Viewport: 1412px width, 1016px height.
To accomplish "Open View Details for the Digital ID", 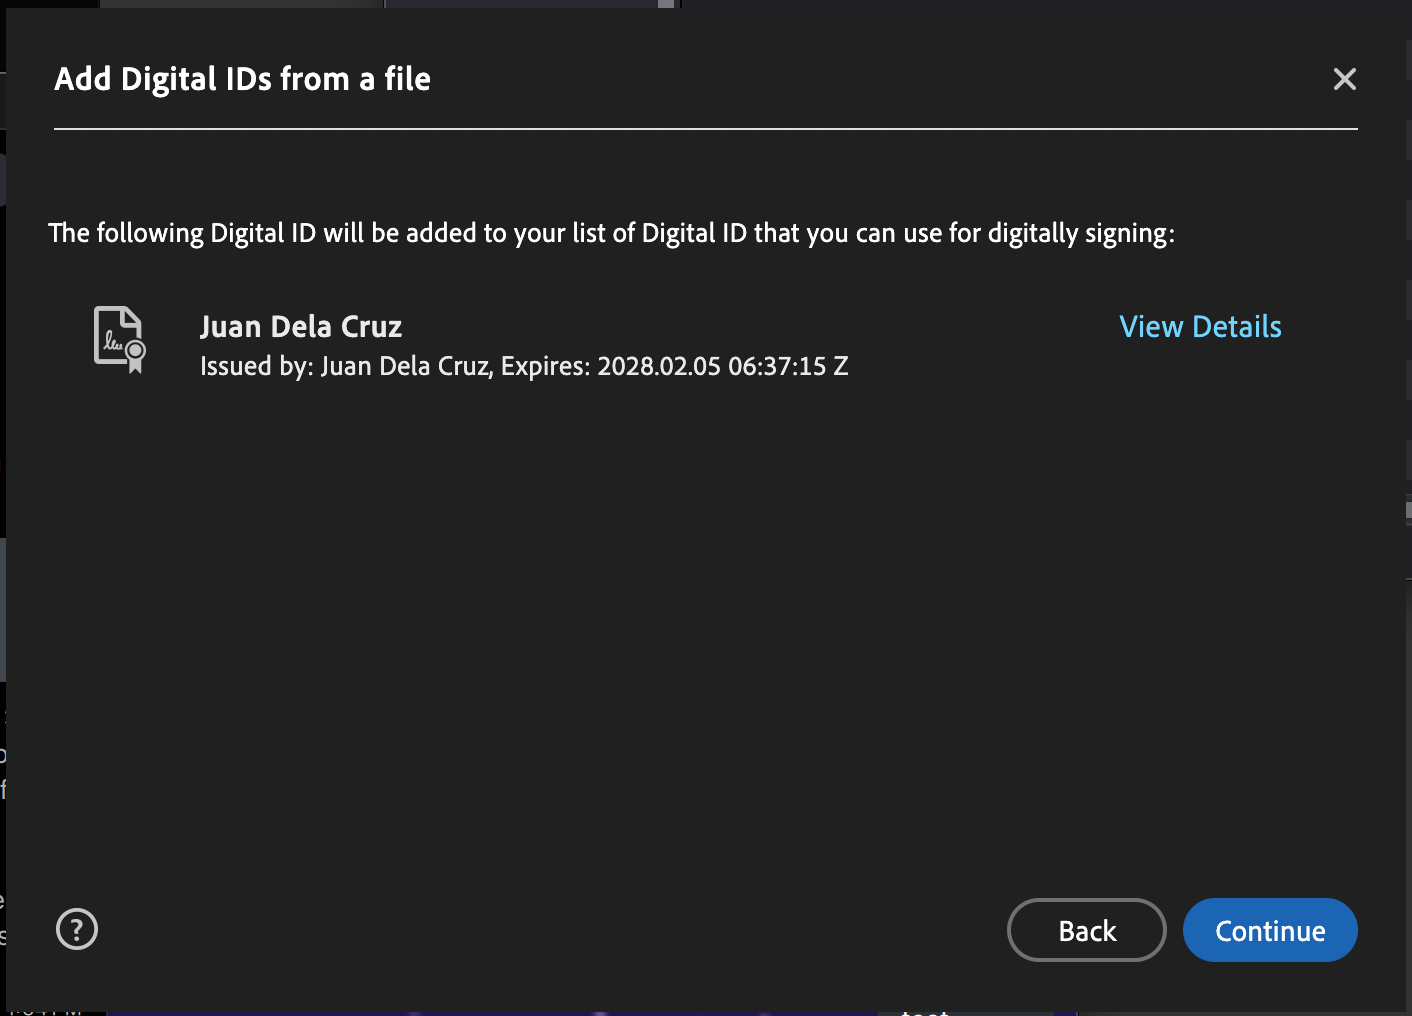I will click(x=1200, y=327).
